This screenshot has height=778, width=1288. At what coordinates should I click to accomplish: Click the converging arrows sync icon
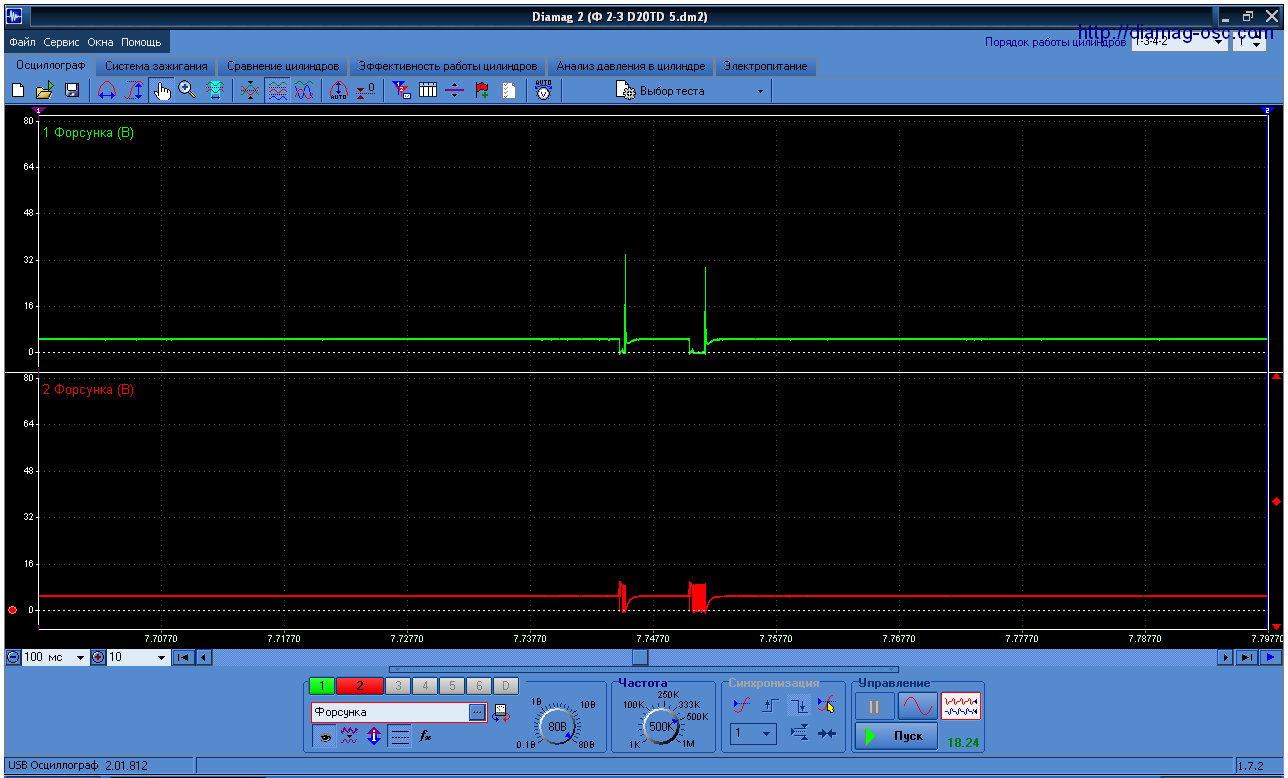click(826, 734)
